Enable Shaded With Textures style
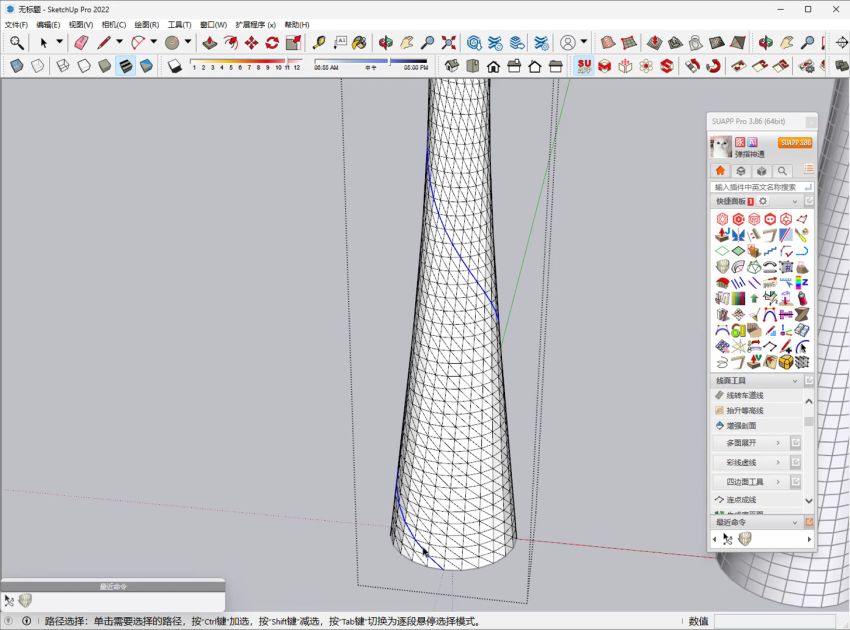 coord(125,66)
